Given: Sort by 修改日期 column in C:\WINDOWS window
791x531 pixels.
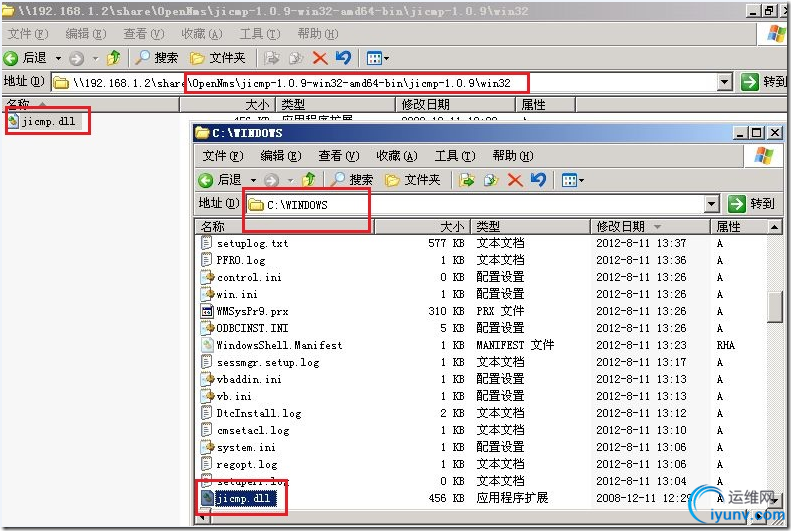Looking at the screenshot, I should pos(650,226).
